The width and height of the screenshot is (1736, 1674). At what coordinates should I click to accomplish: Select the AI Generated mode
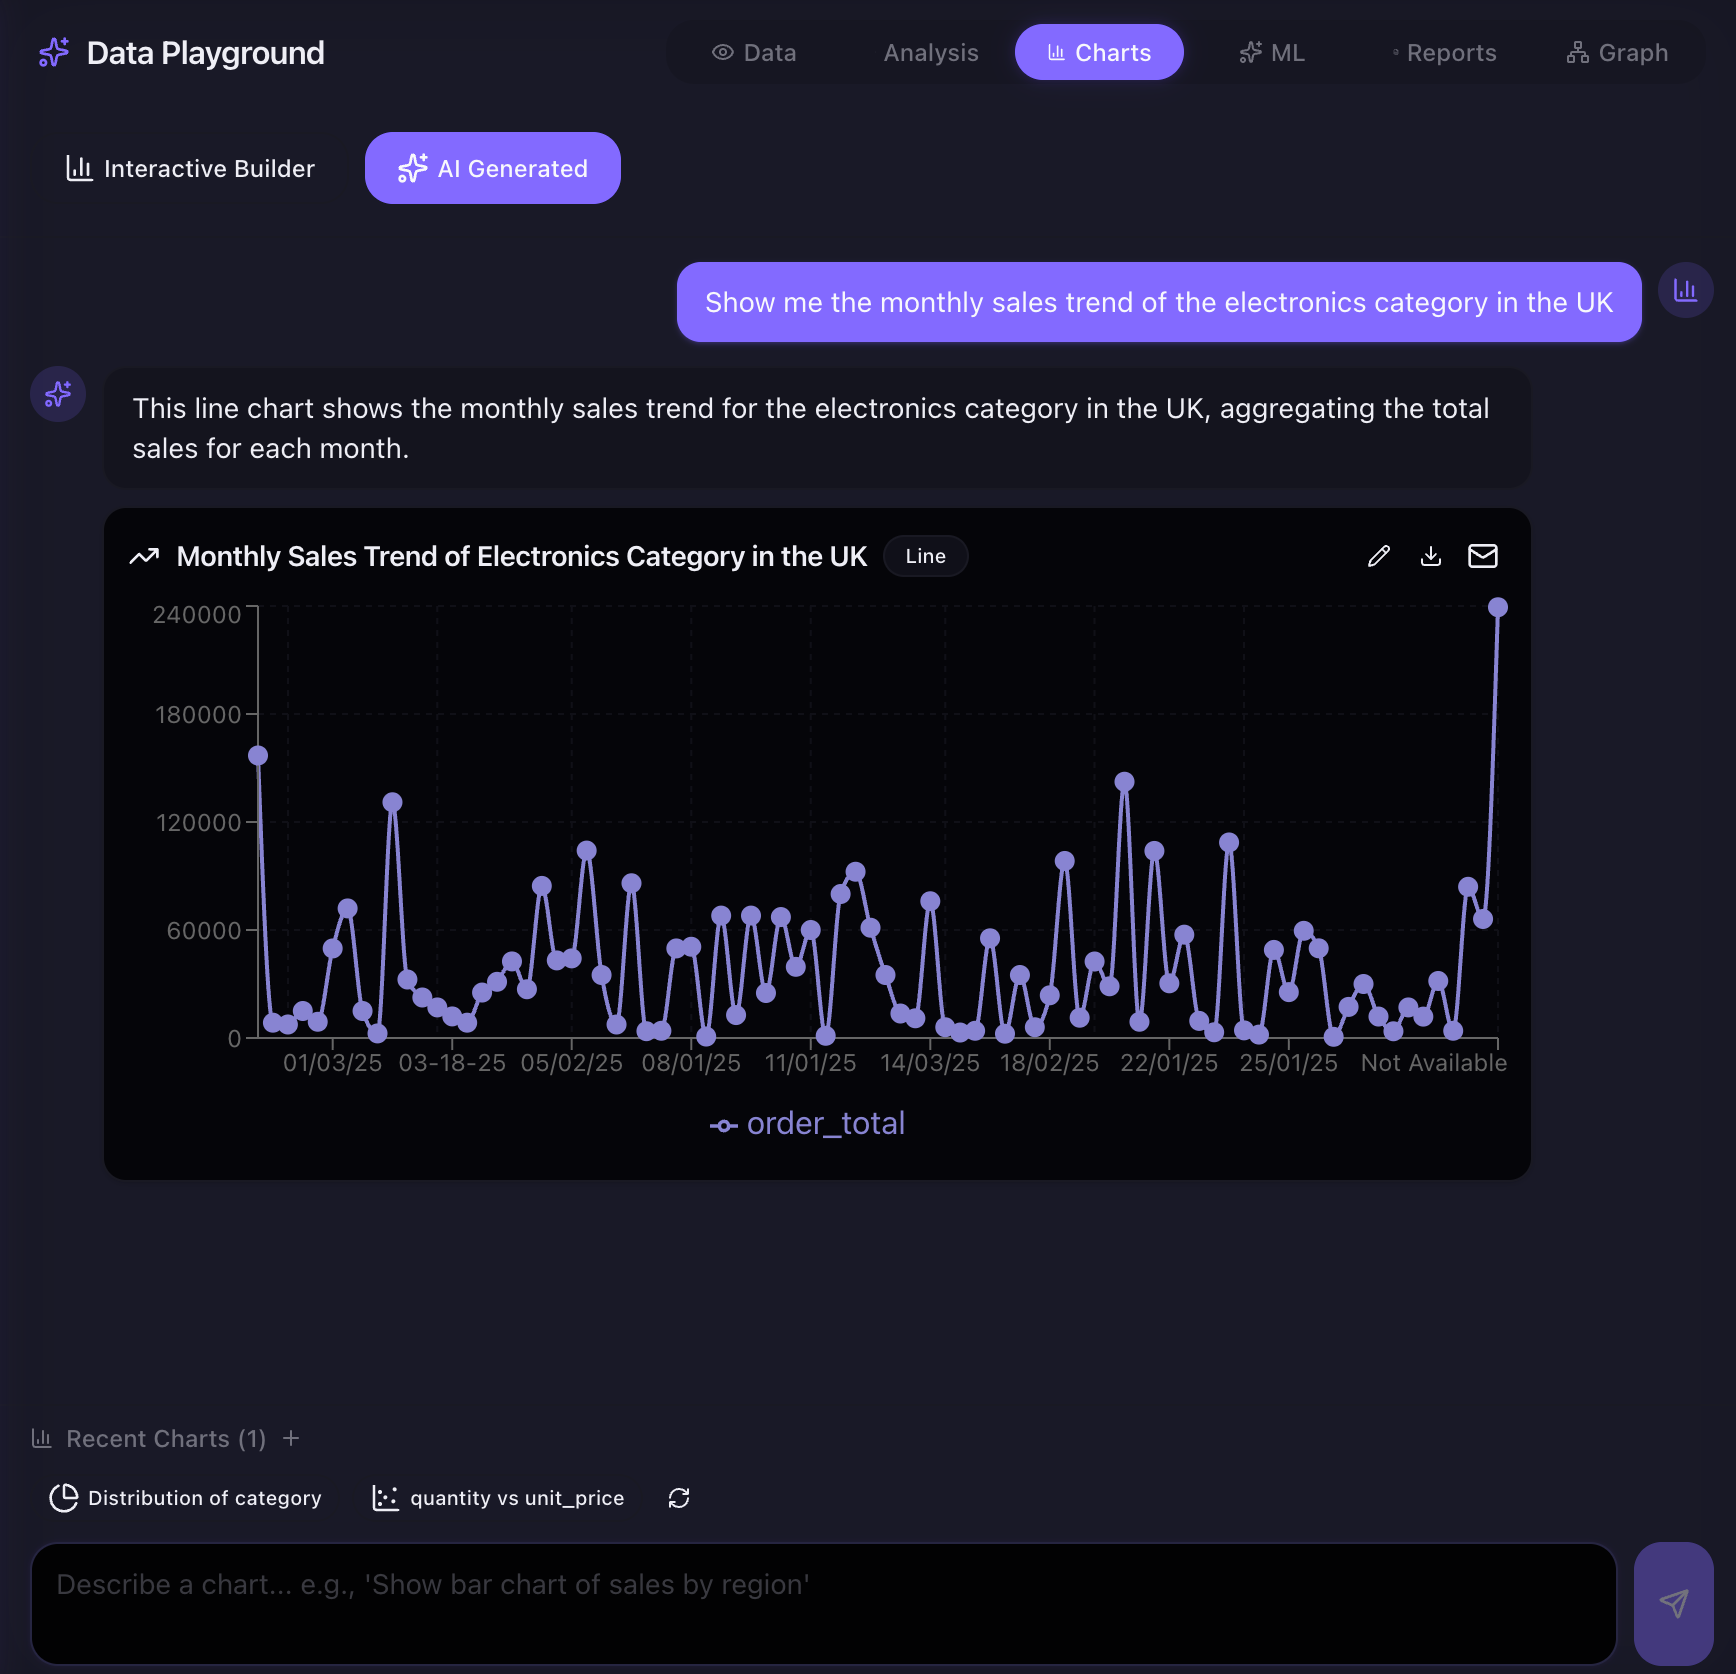[x=493, y=168]
